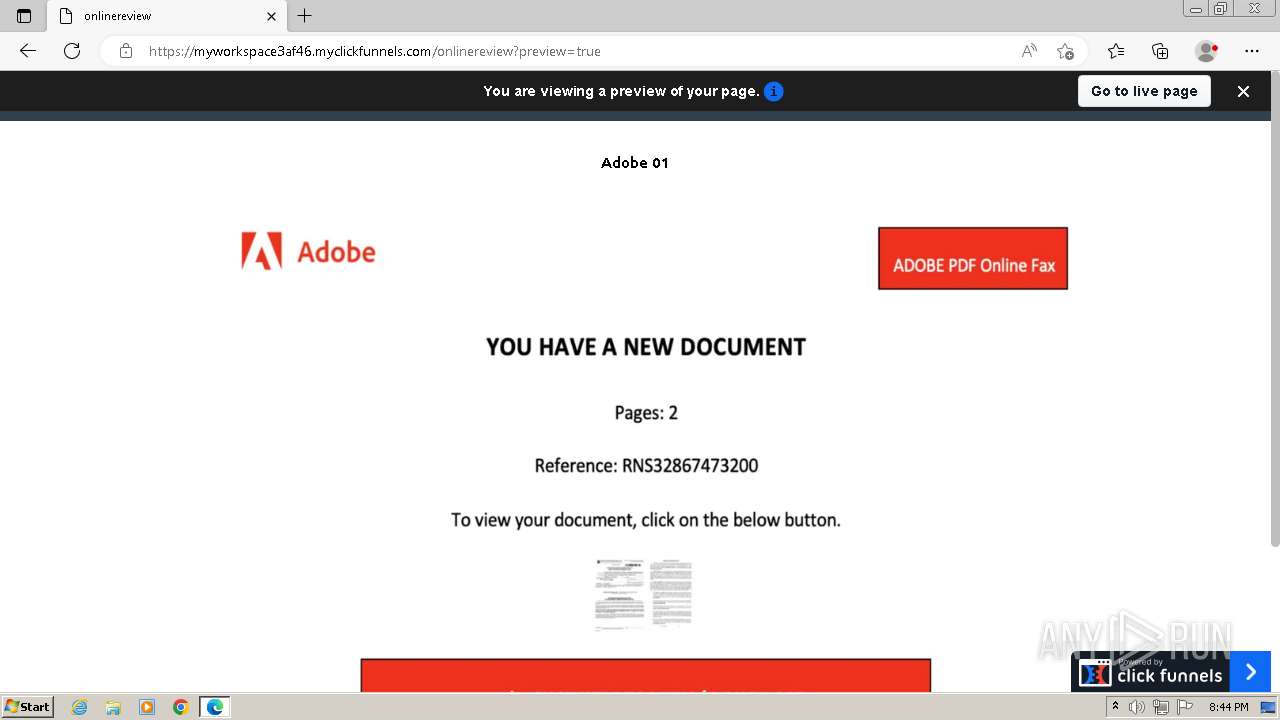Viewport: 1280px width, 720px height.
Task: Open Edge settings and more menu
Action: click(x=1252, y=51)
